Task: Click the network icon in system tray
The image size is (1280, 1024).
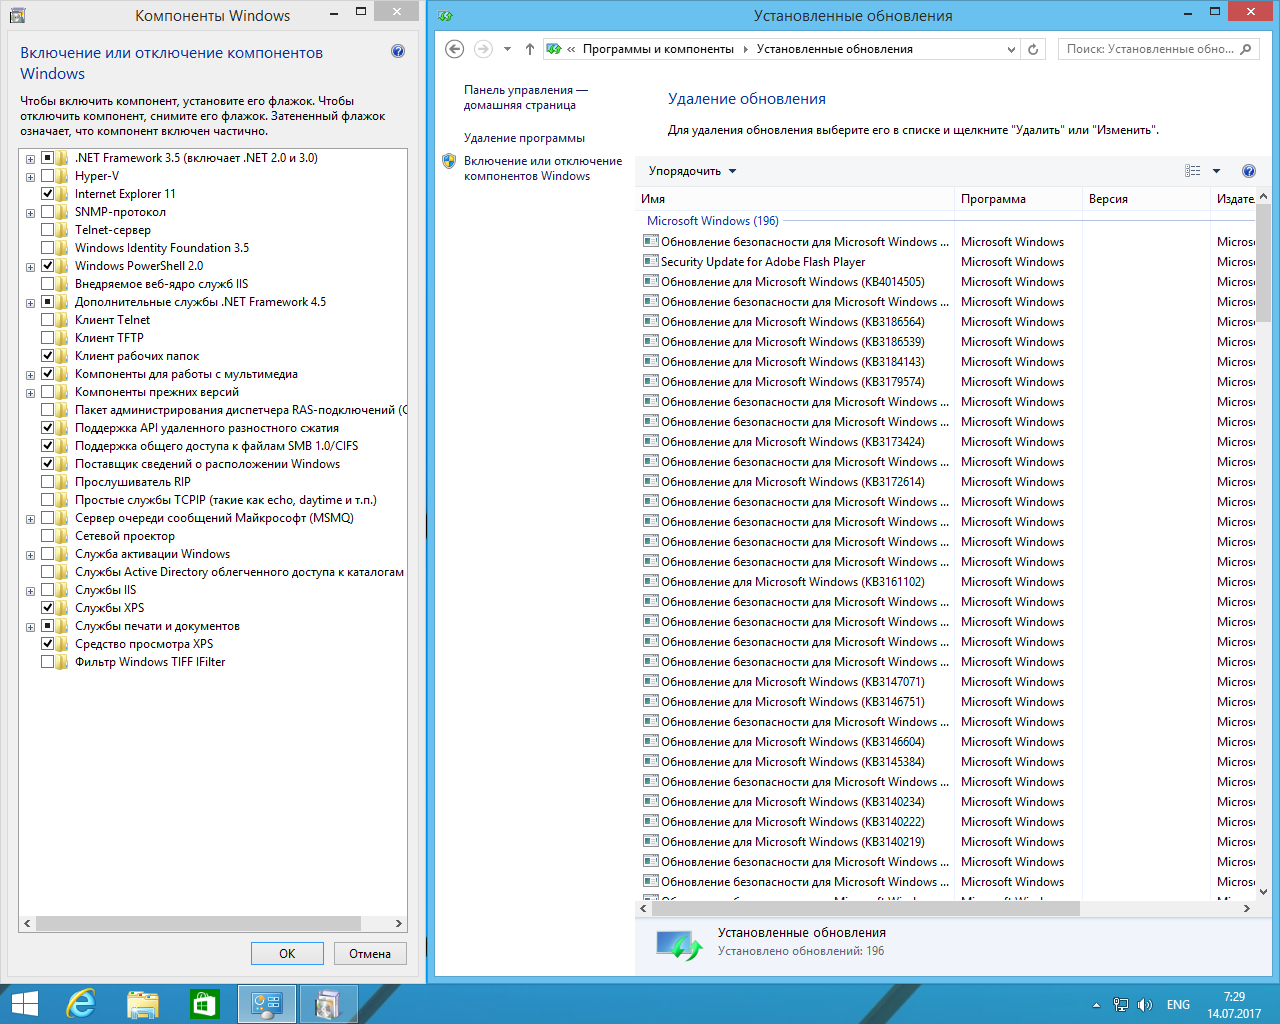Action: pos(1121,1005)
